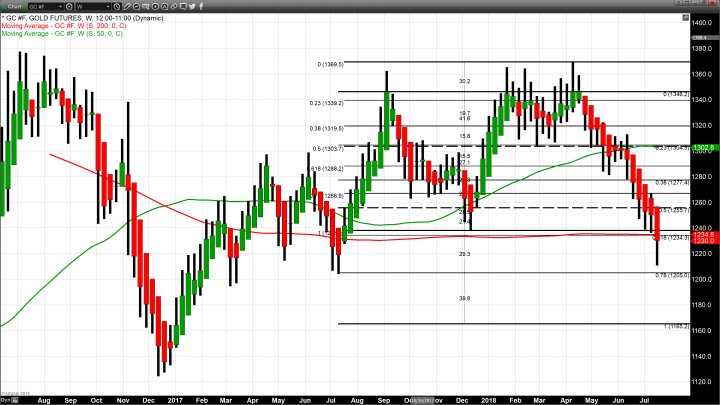
Task: Click the chain link icon in toolbar
Action: (x=174, y=7)
